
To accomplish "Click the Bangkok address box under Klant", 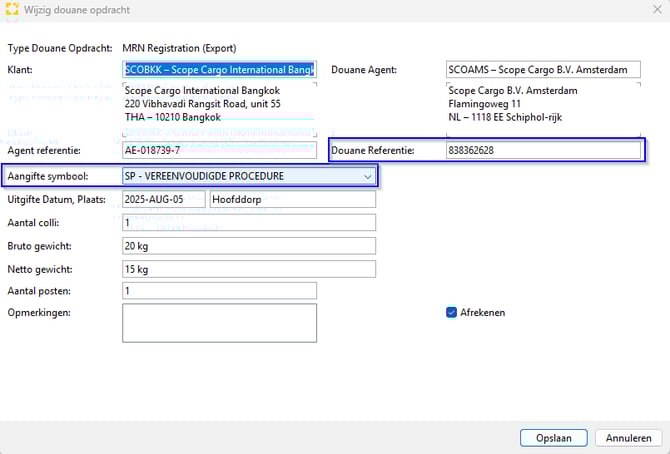I will tap(219, 103).
